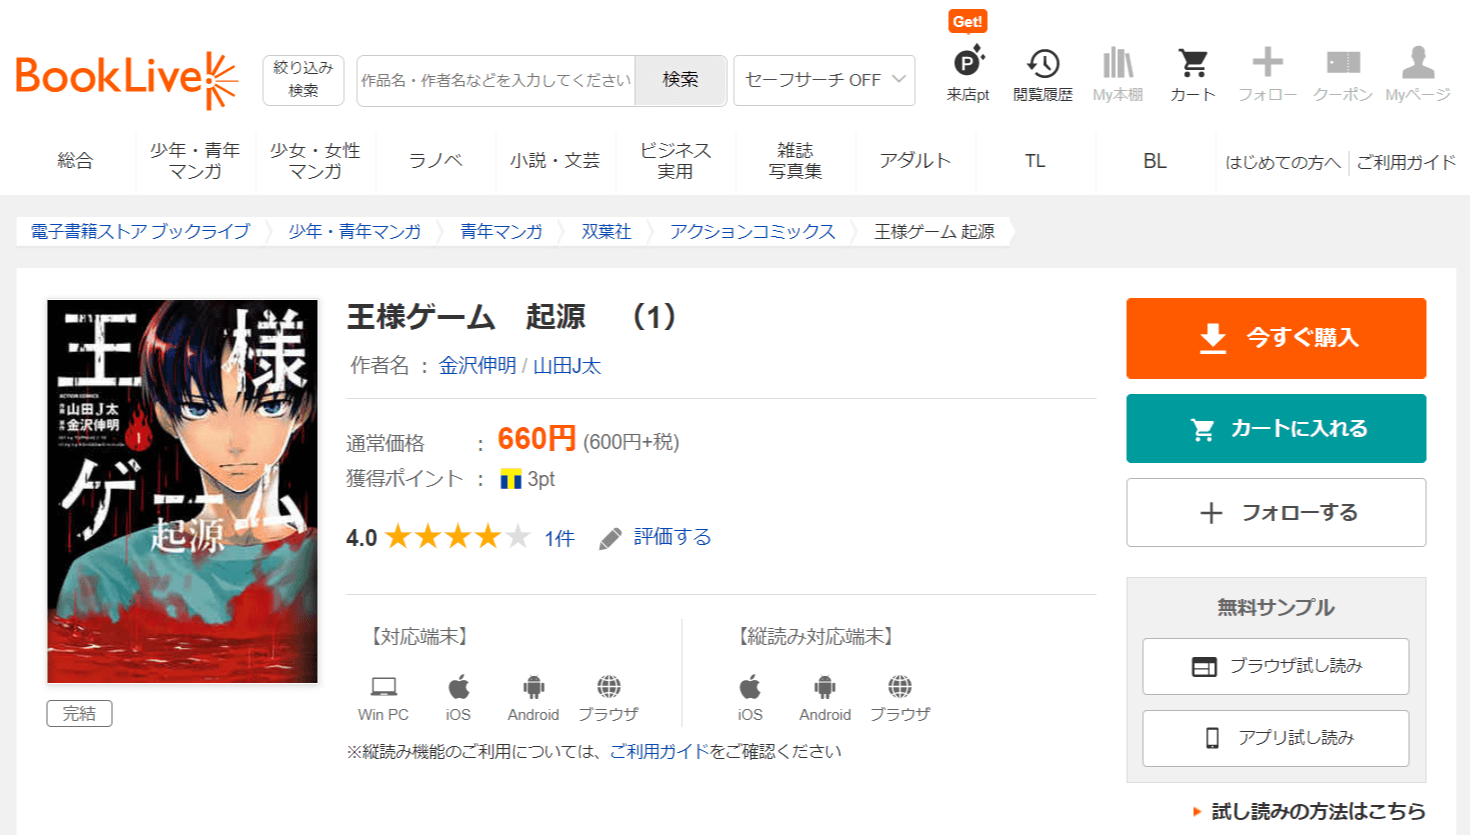Select the アダルト category tab
1470x835 pixels.
pyautogui.click(x=915, y=161)
